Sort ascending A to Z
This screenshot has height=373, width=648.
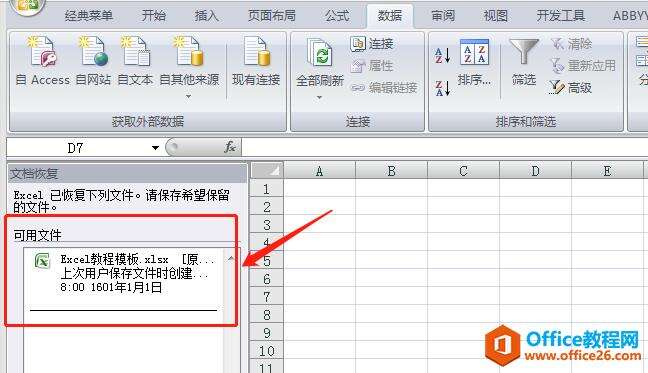[x=442, y=55]
